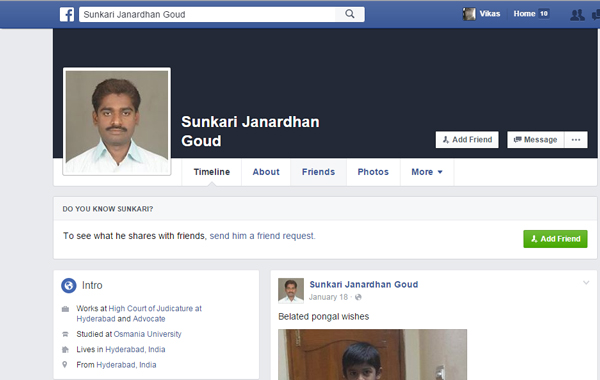The width and height of the screenshot is (600, 380).
Task: Select the Photos tab
Action: click(373, 172)
